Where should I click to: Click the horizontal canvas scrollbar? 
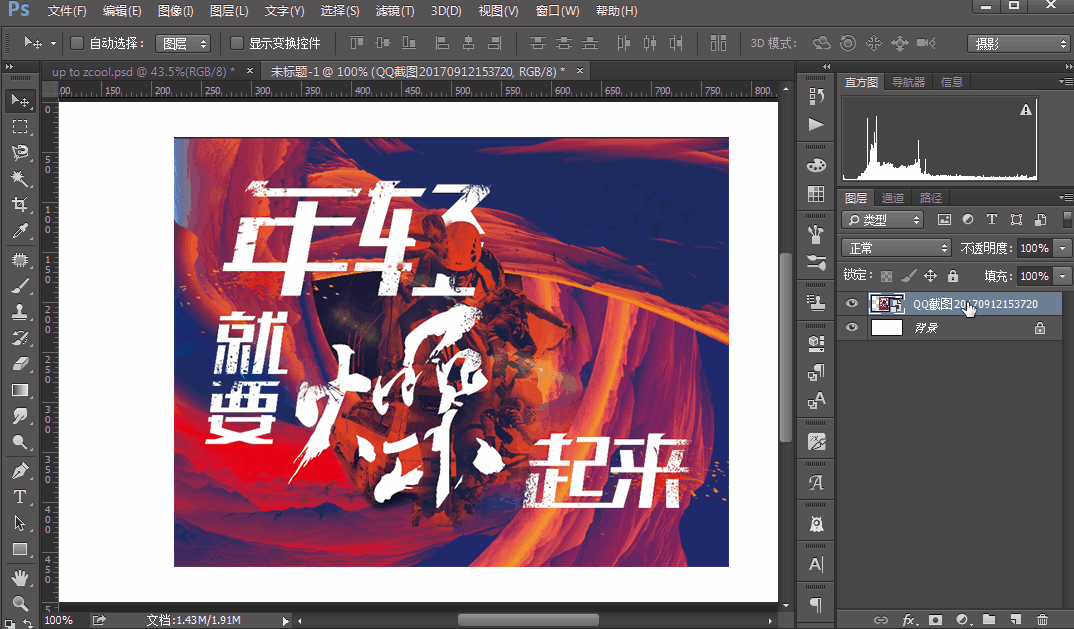click(x=528, y=620)
